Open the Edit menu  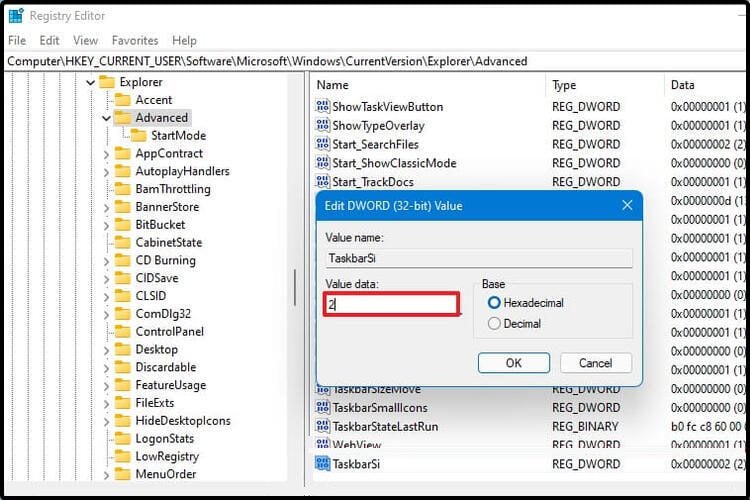pos(49,41)
